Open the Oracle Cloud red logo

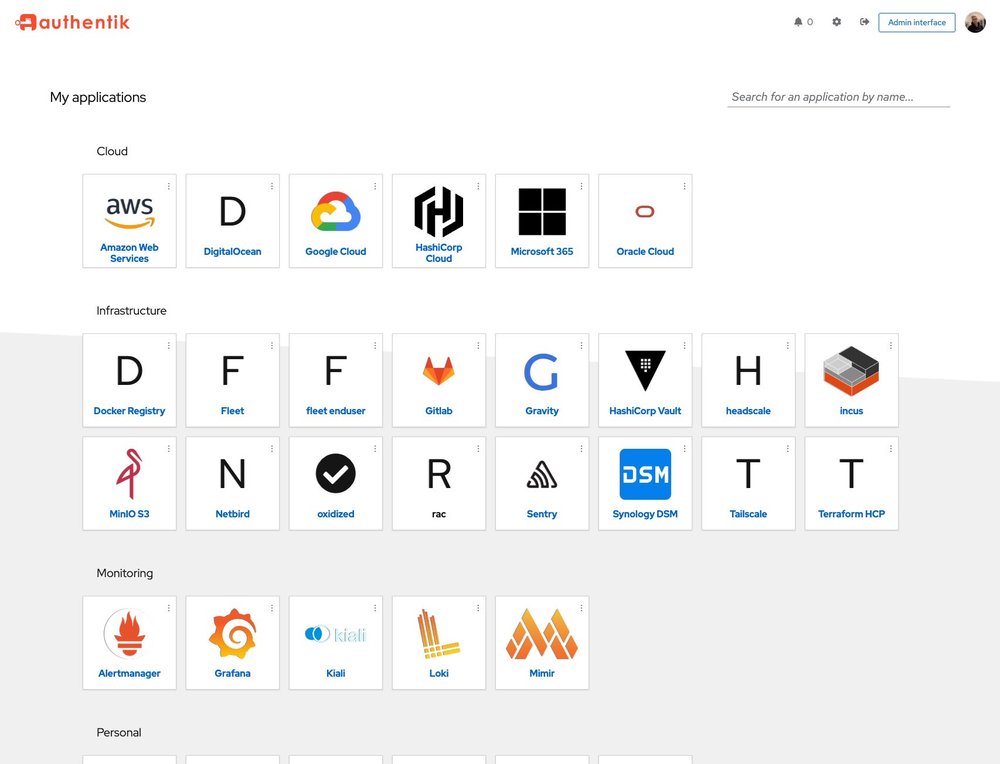point(645,212)
